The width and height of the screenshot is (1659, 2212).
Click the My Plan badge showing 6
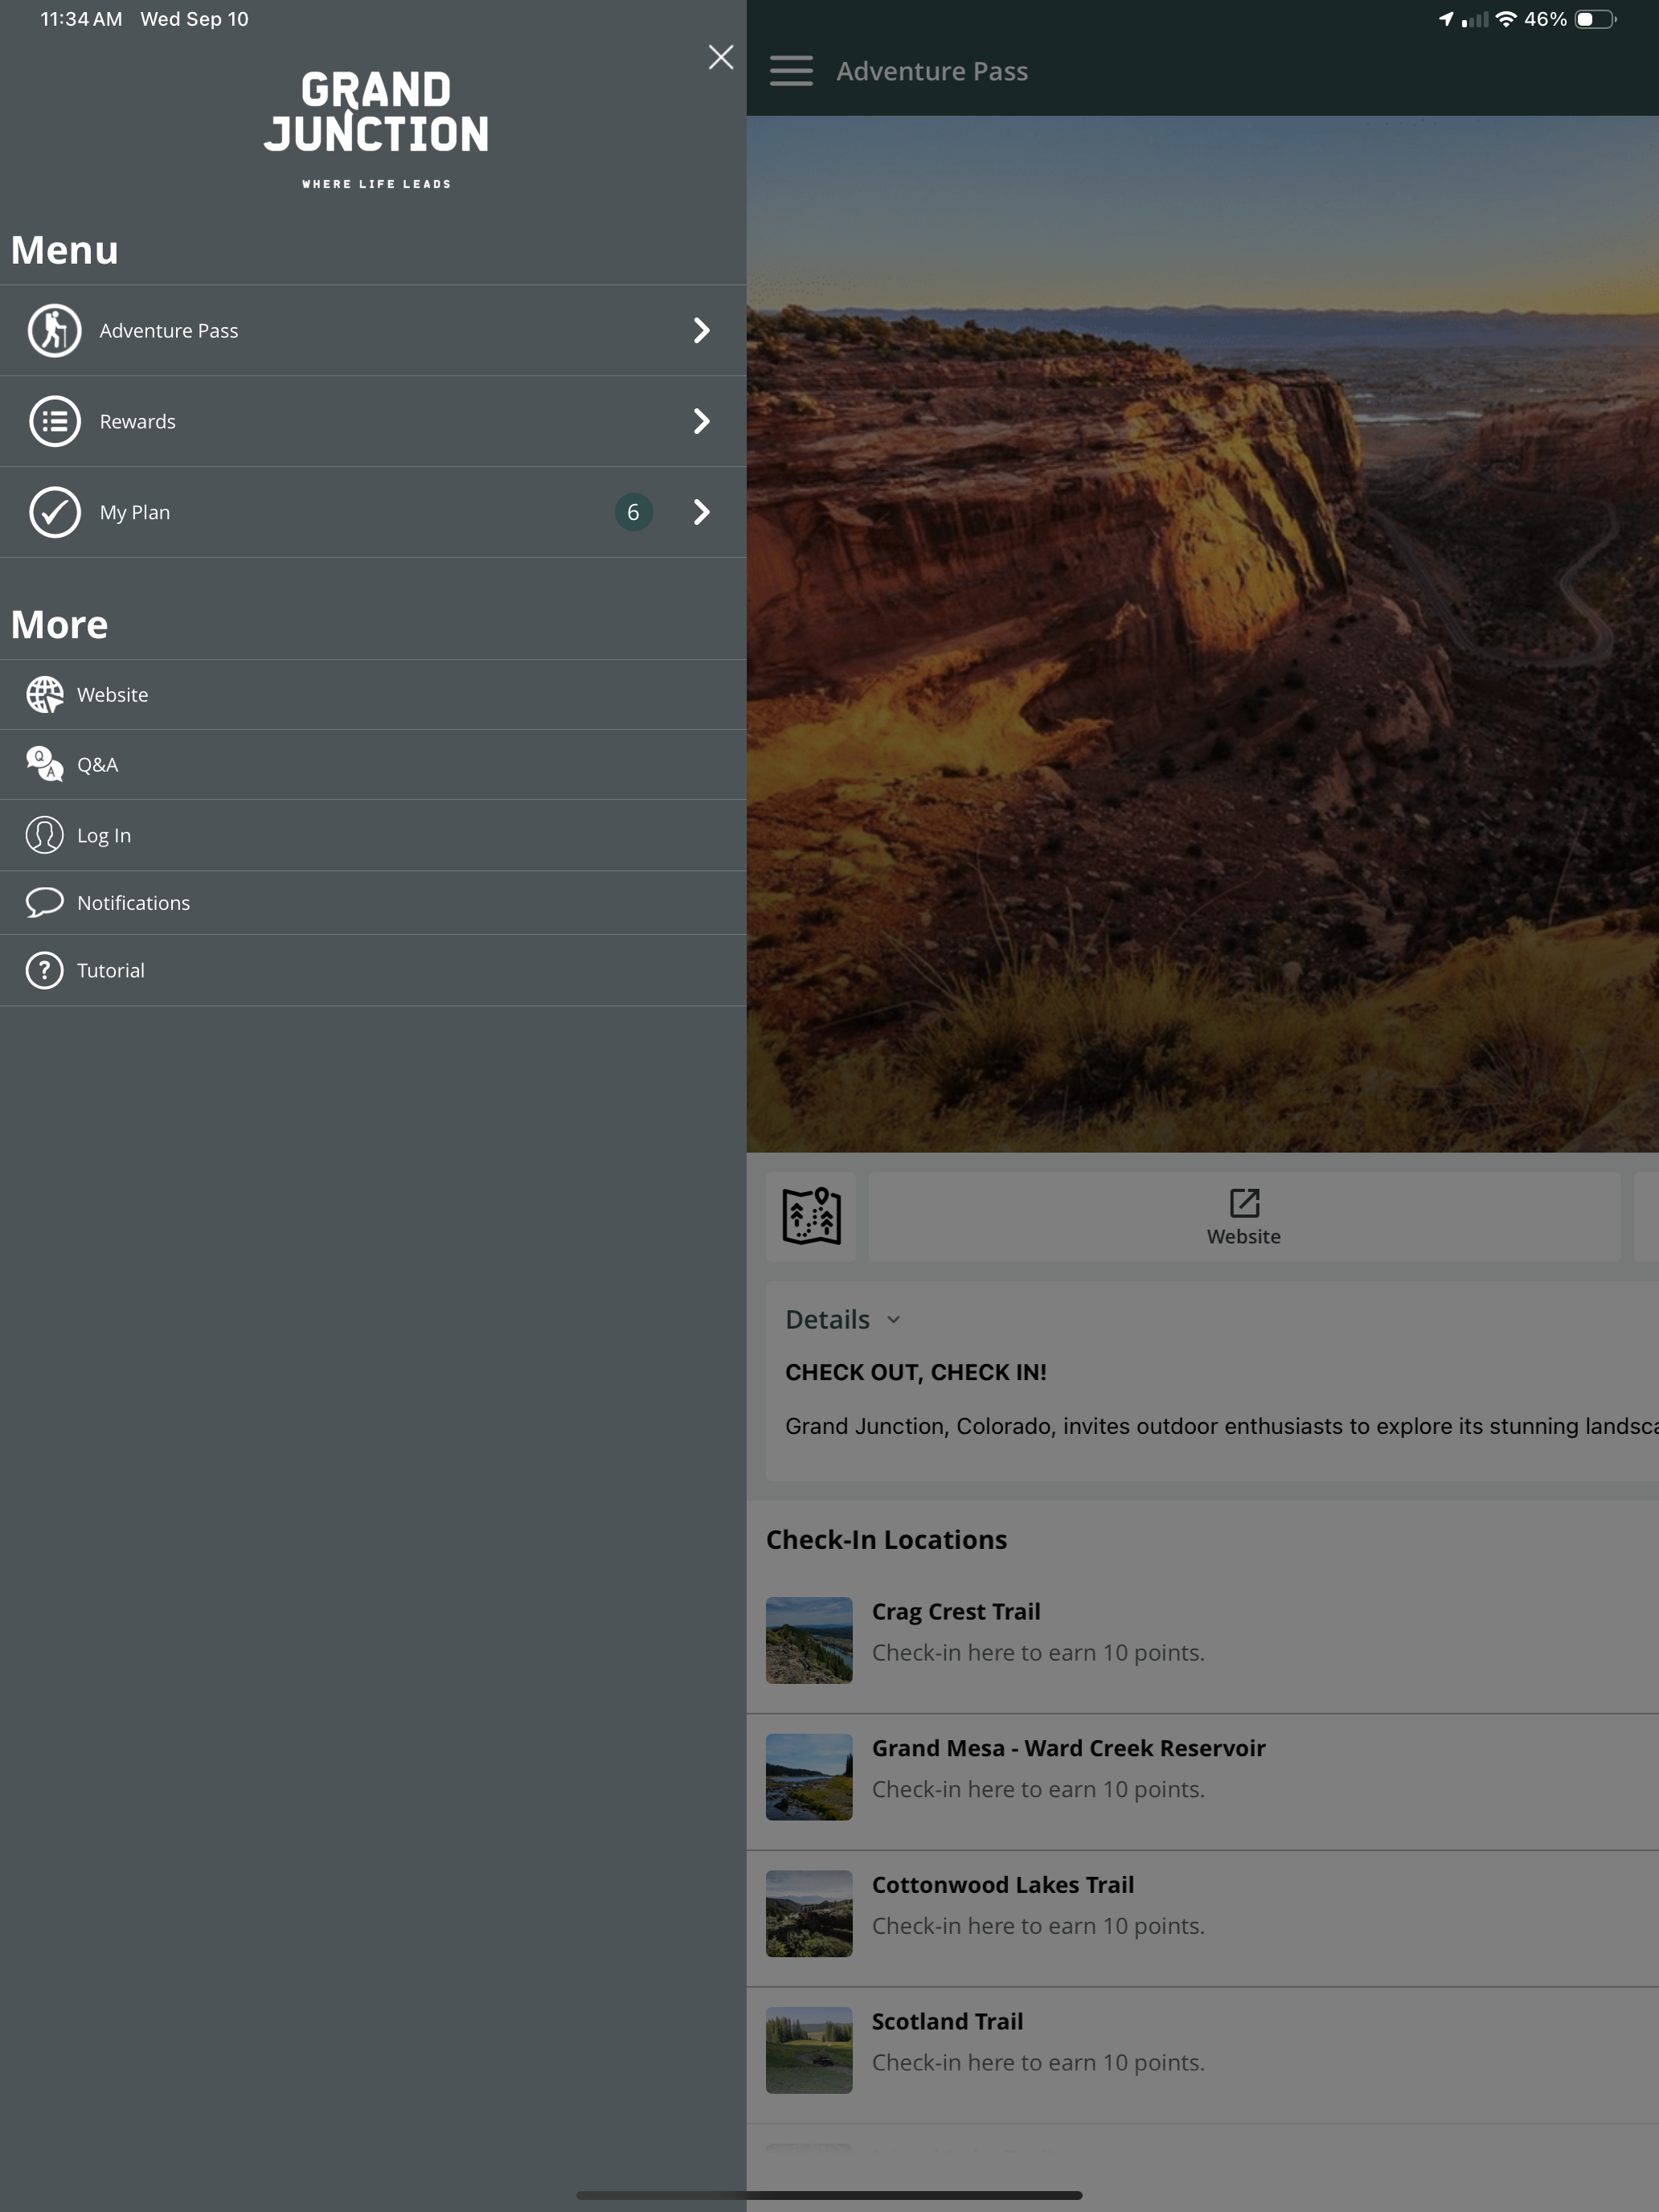633,512
